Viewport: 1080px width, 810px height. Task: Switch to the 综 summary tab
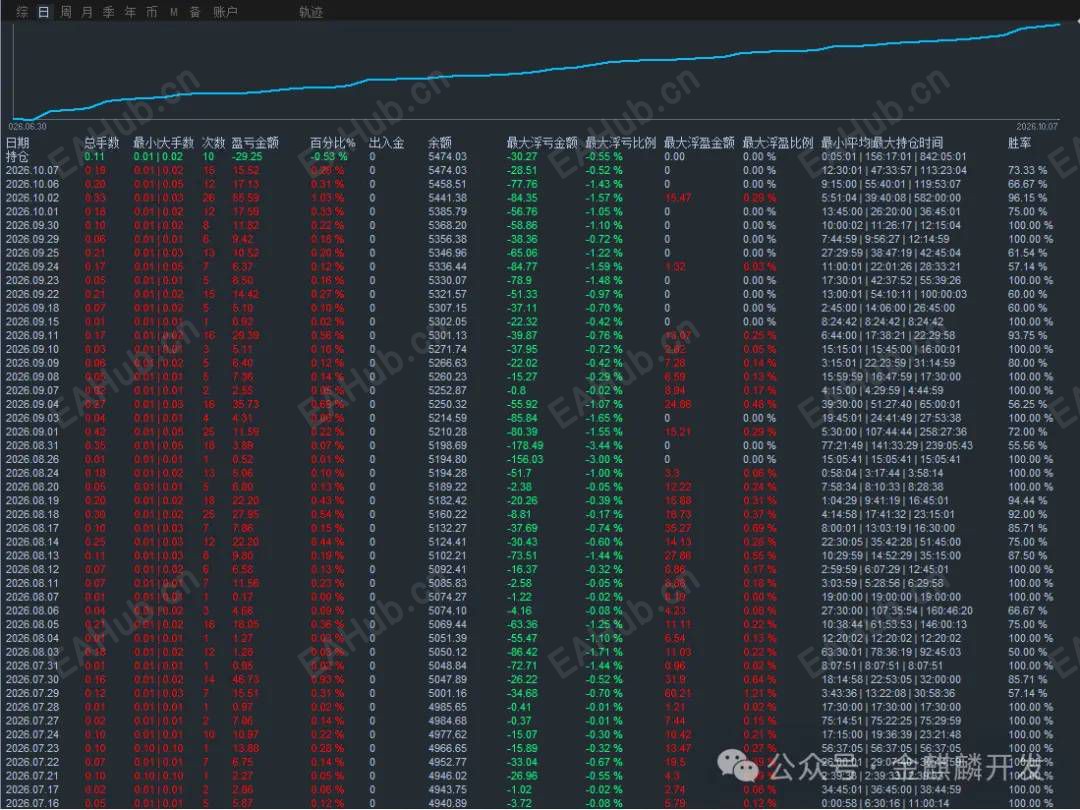[x=22, y=12]
